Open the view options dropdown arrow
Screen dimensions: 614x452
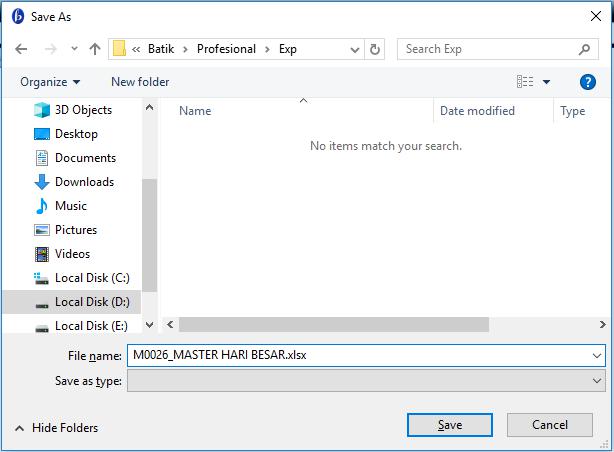click(547, 82)
